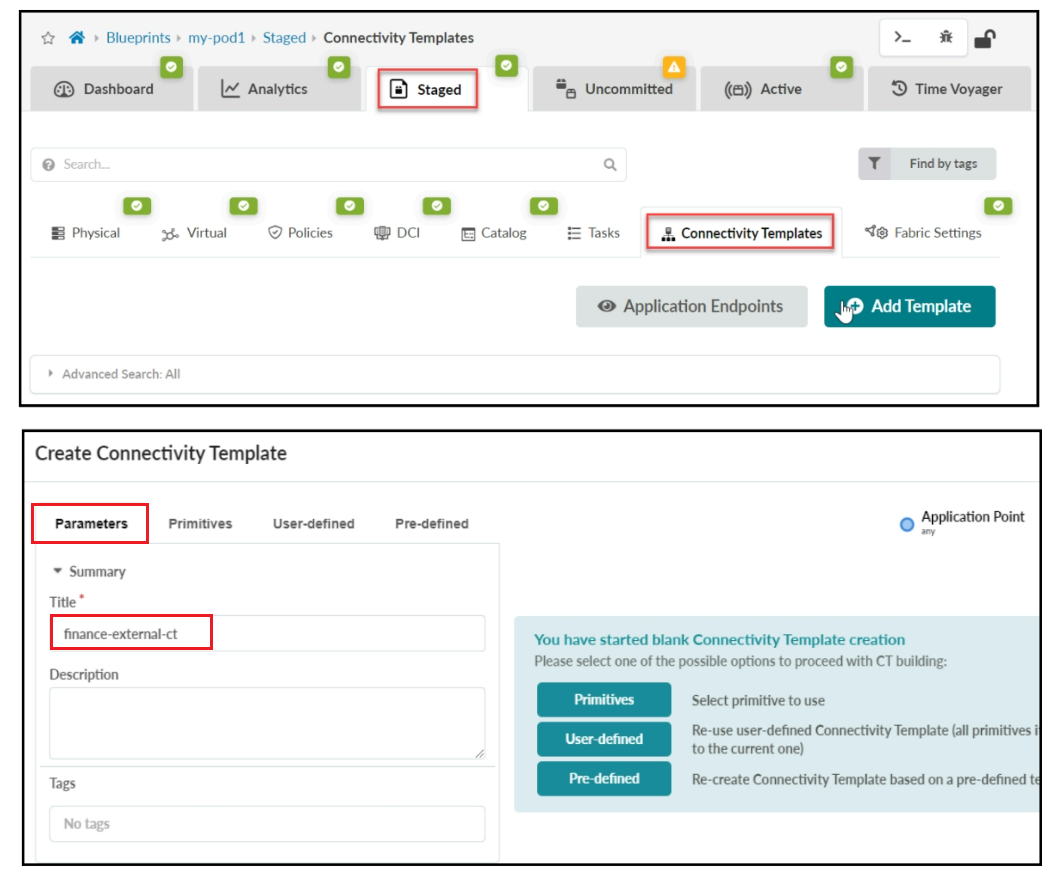Click the Description text area

point(267,722)
